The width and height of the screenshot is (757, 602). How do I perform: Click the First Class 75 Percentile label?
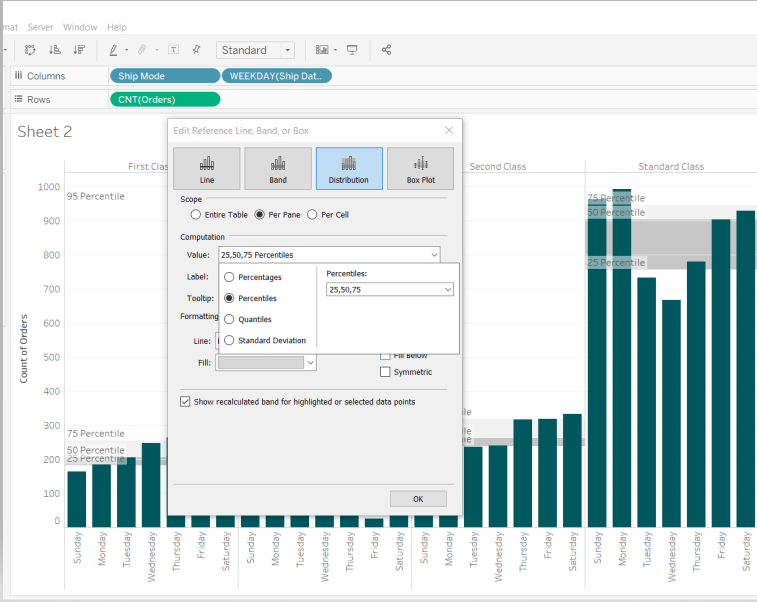click(x=96, y=433)
